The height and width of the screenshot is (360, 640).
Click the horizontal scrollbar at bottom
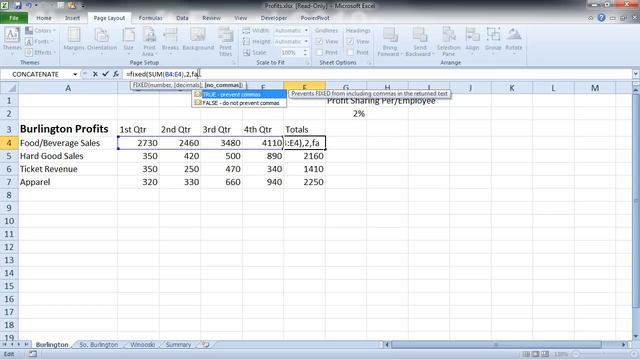coord(496,345)
